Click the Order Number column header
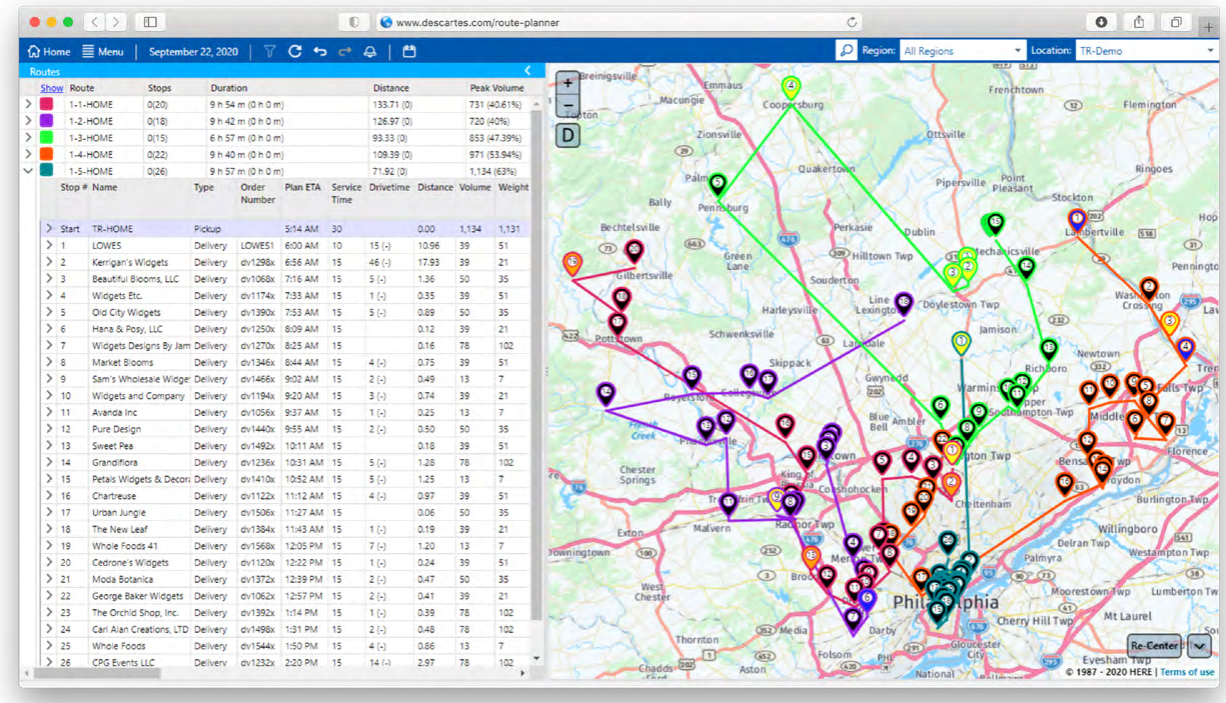The height and width of the screenshot is (703, 1226). [x=258, y=193]
